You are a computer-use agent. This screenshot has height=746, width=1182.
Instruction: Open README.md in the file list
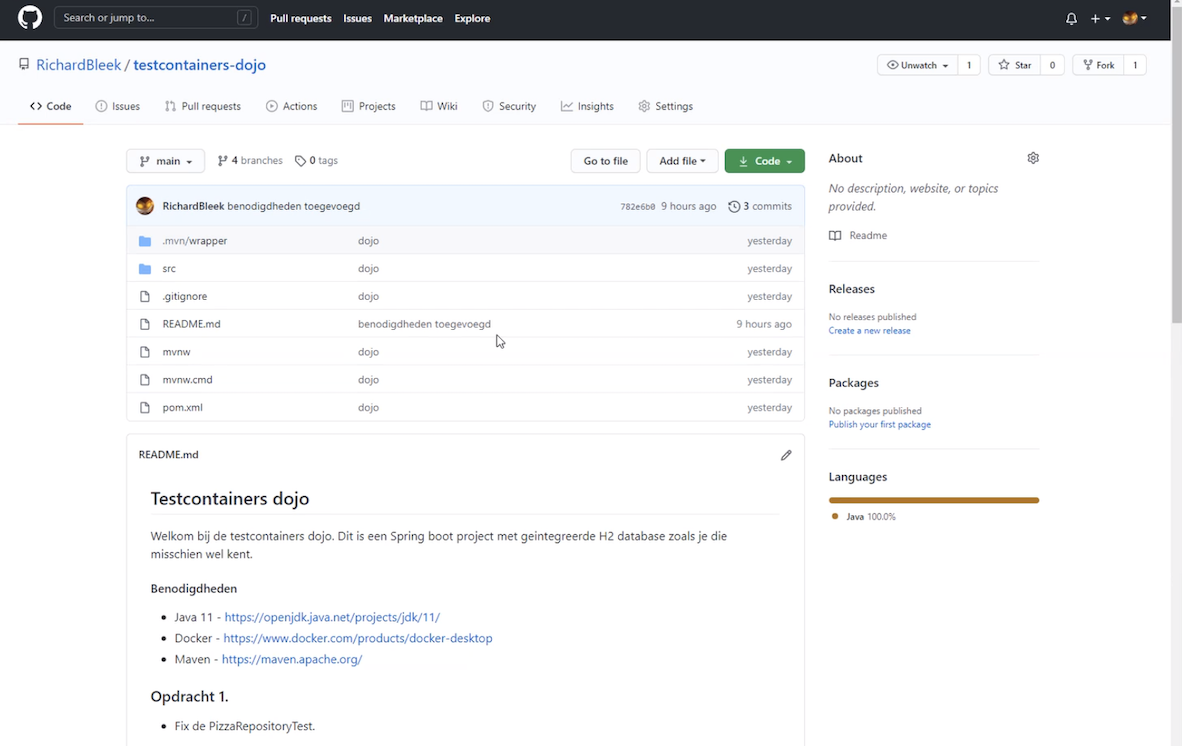191,324
